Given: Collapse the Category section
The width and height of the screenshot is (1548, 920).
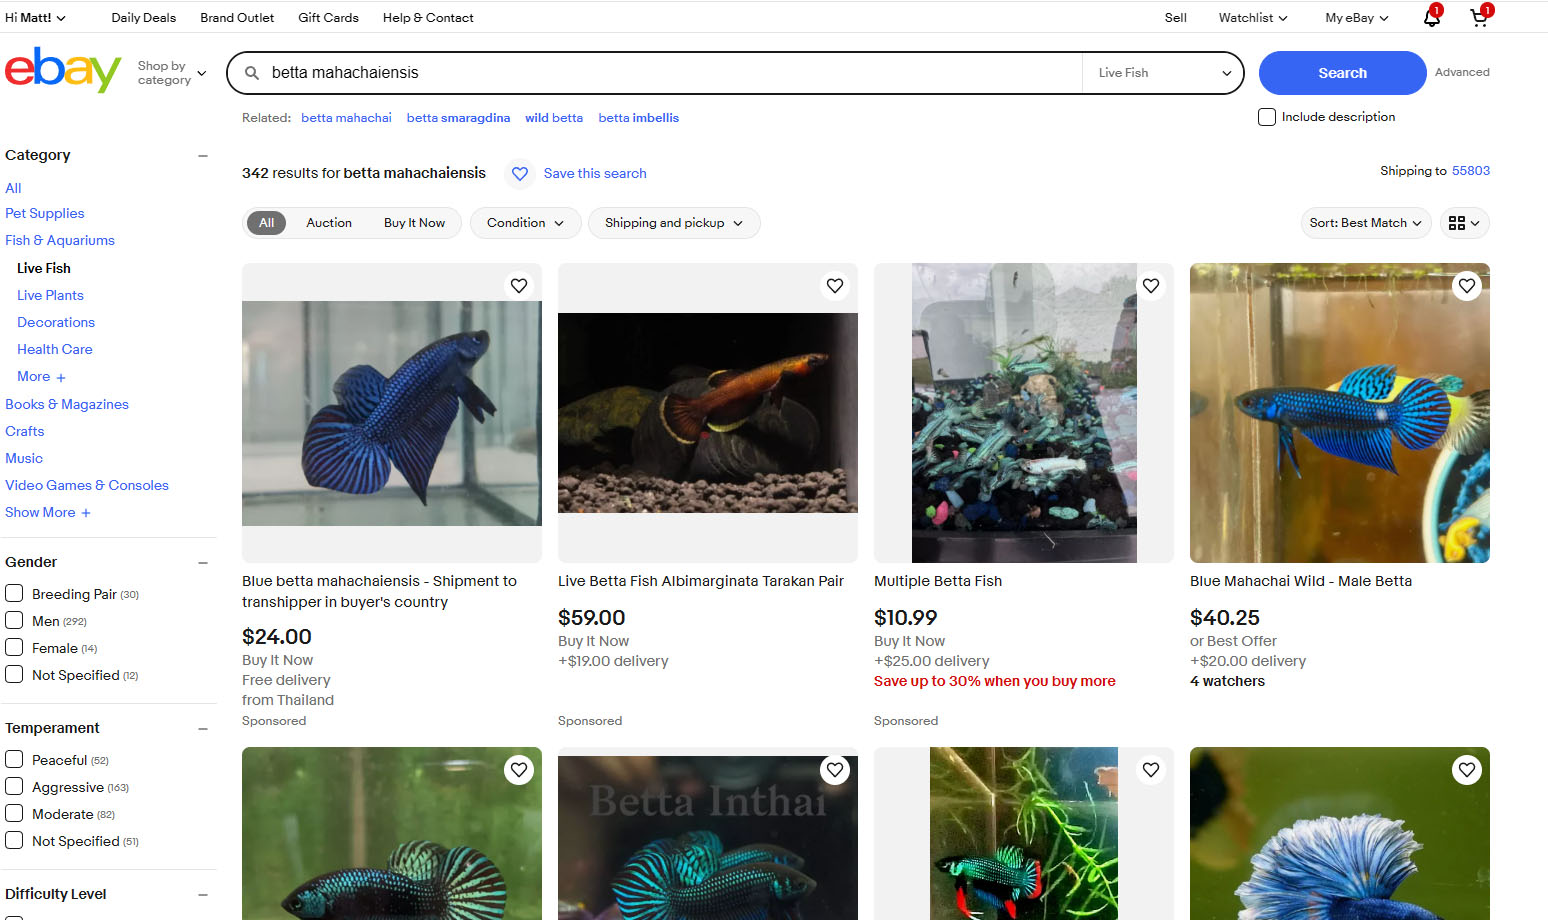Looking at the screenshot, I should [x=203, y=156].
